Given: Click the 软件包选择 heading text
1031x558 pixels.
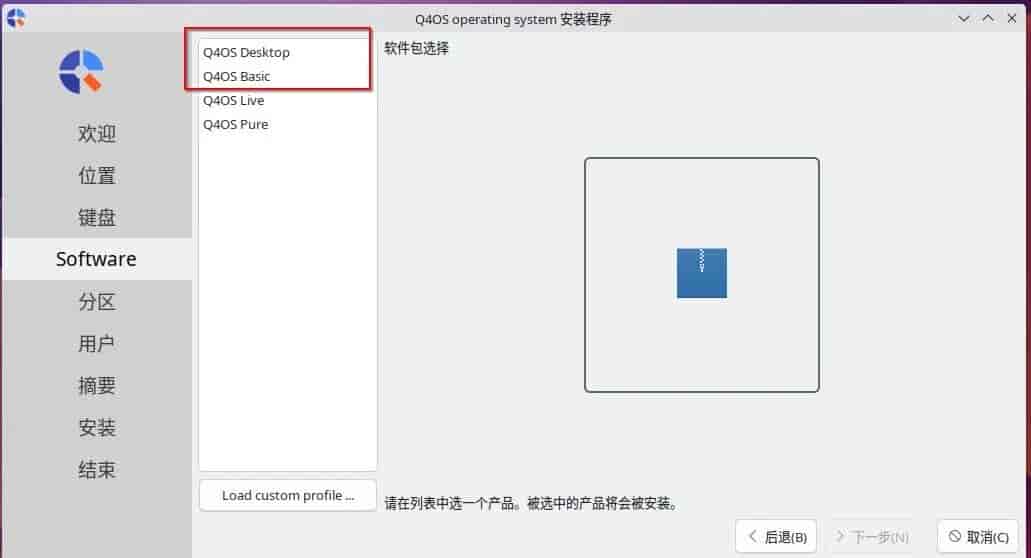Looking at the screenshot, I should [416, 48].
